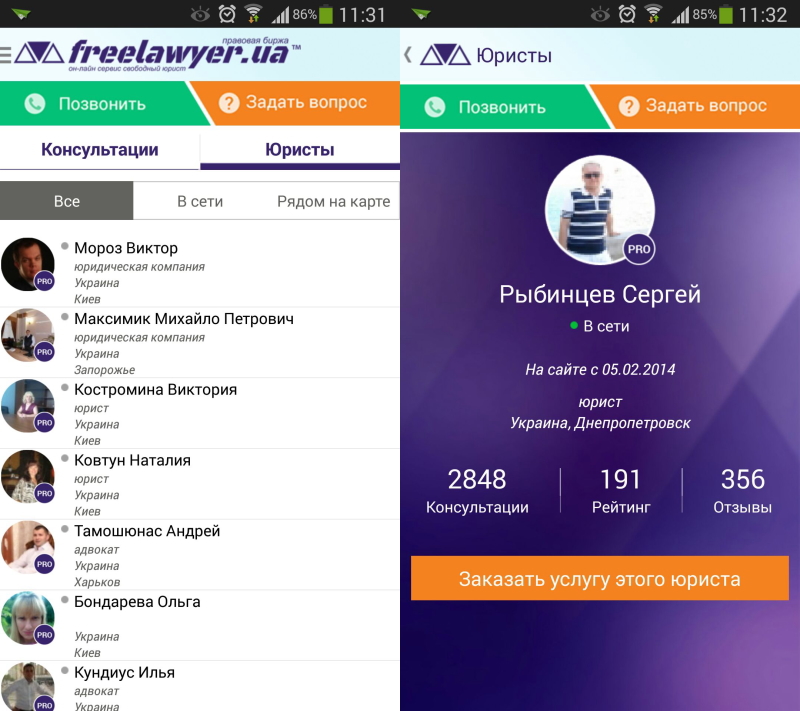The height and width of the screenshot is (711, 800).
Task: Tap question mark icon on right Задать вопрос
Action: (629, 106)
